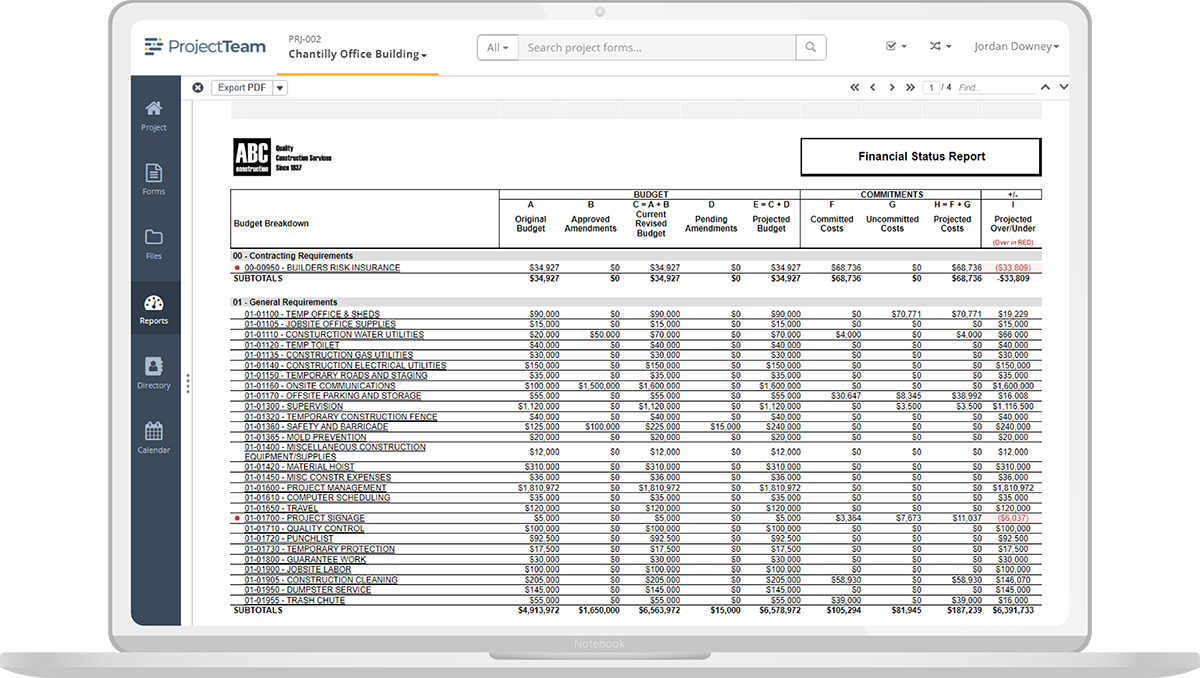
Task: Open 01-01955 - TRASH CHUTE link
Action: point(295,600)
